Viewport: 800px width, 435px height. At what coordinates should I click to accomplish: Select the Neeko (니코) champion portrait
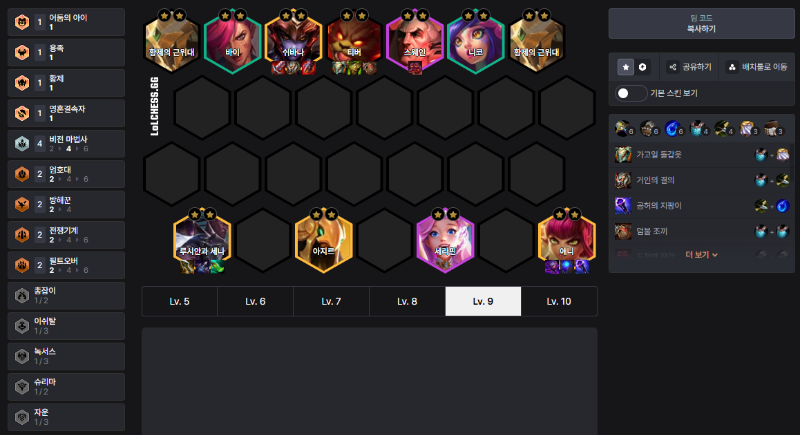point(476,43)
